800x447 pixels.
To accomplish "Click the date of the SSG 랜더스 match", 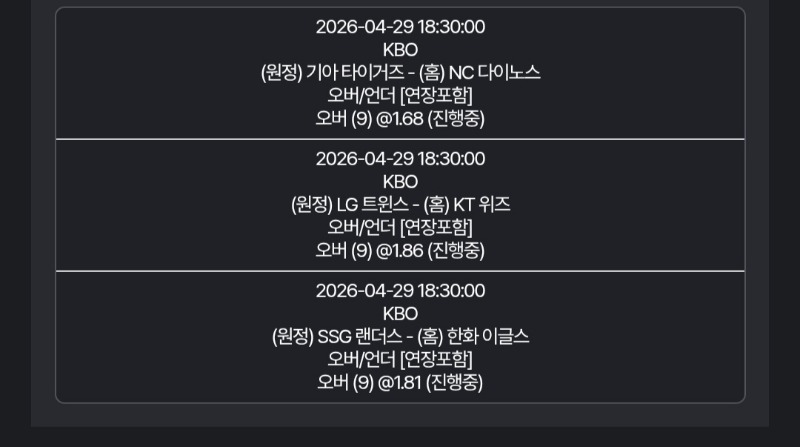I will 400,291.
